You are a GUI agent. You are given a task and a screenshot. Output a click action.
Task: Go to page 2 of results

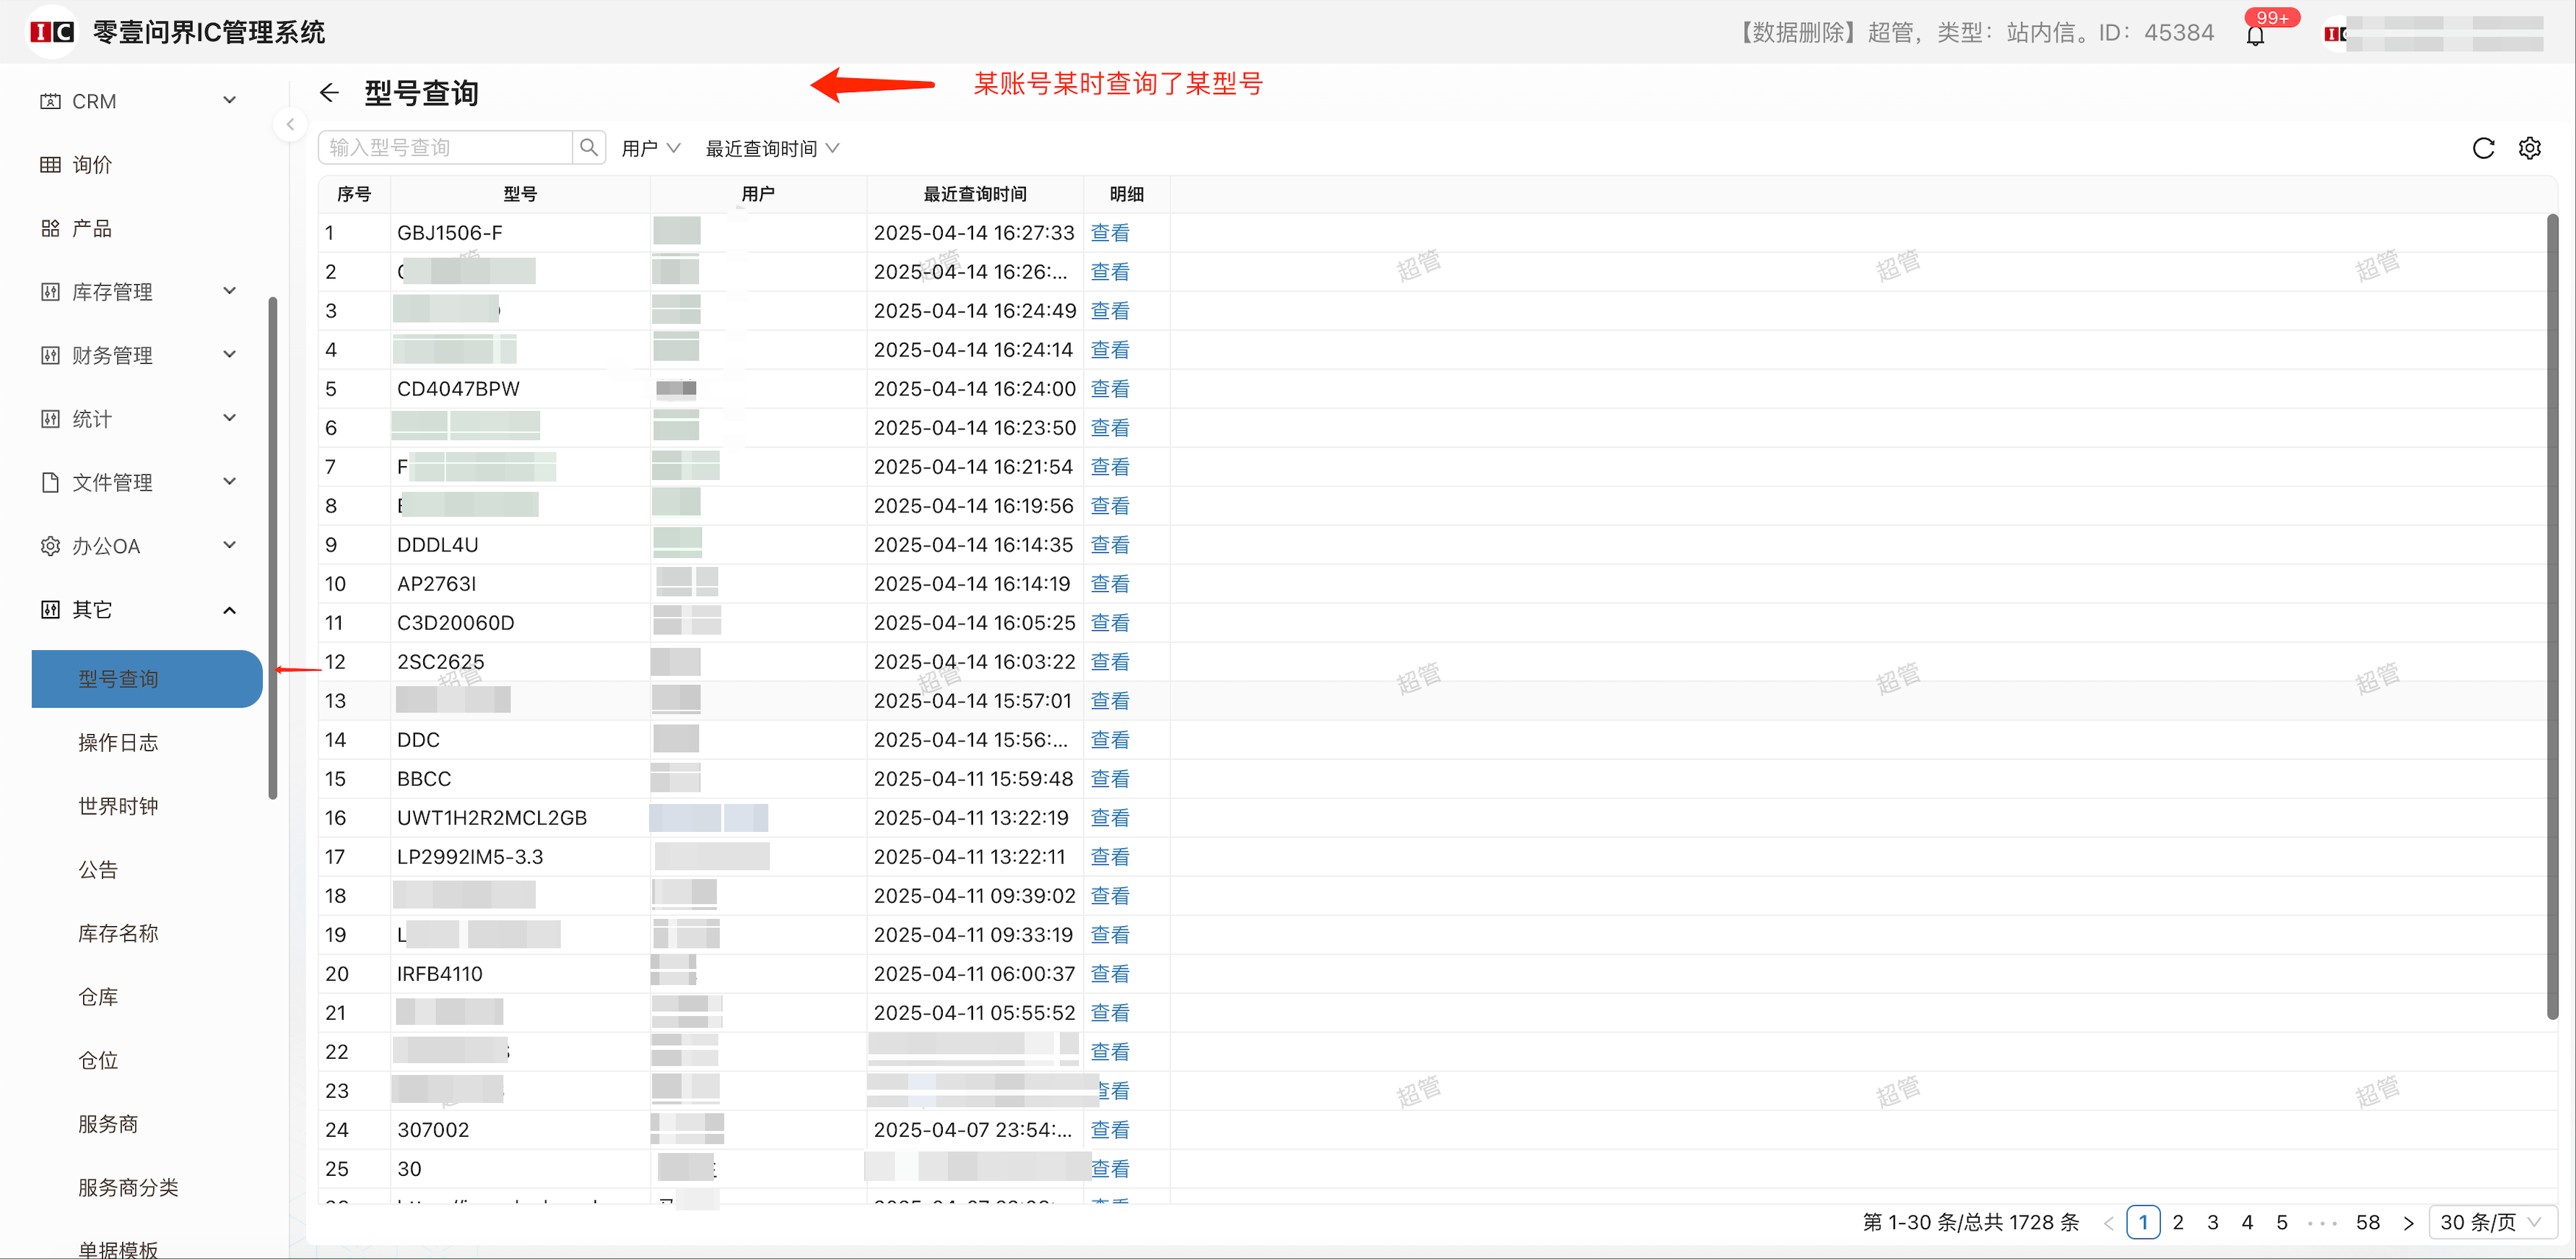coord(2178,1222)
